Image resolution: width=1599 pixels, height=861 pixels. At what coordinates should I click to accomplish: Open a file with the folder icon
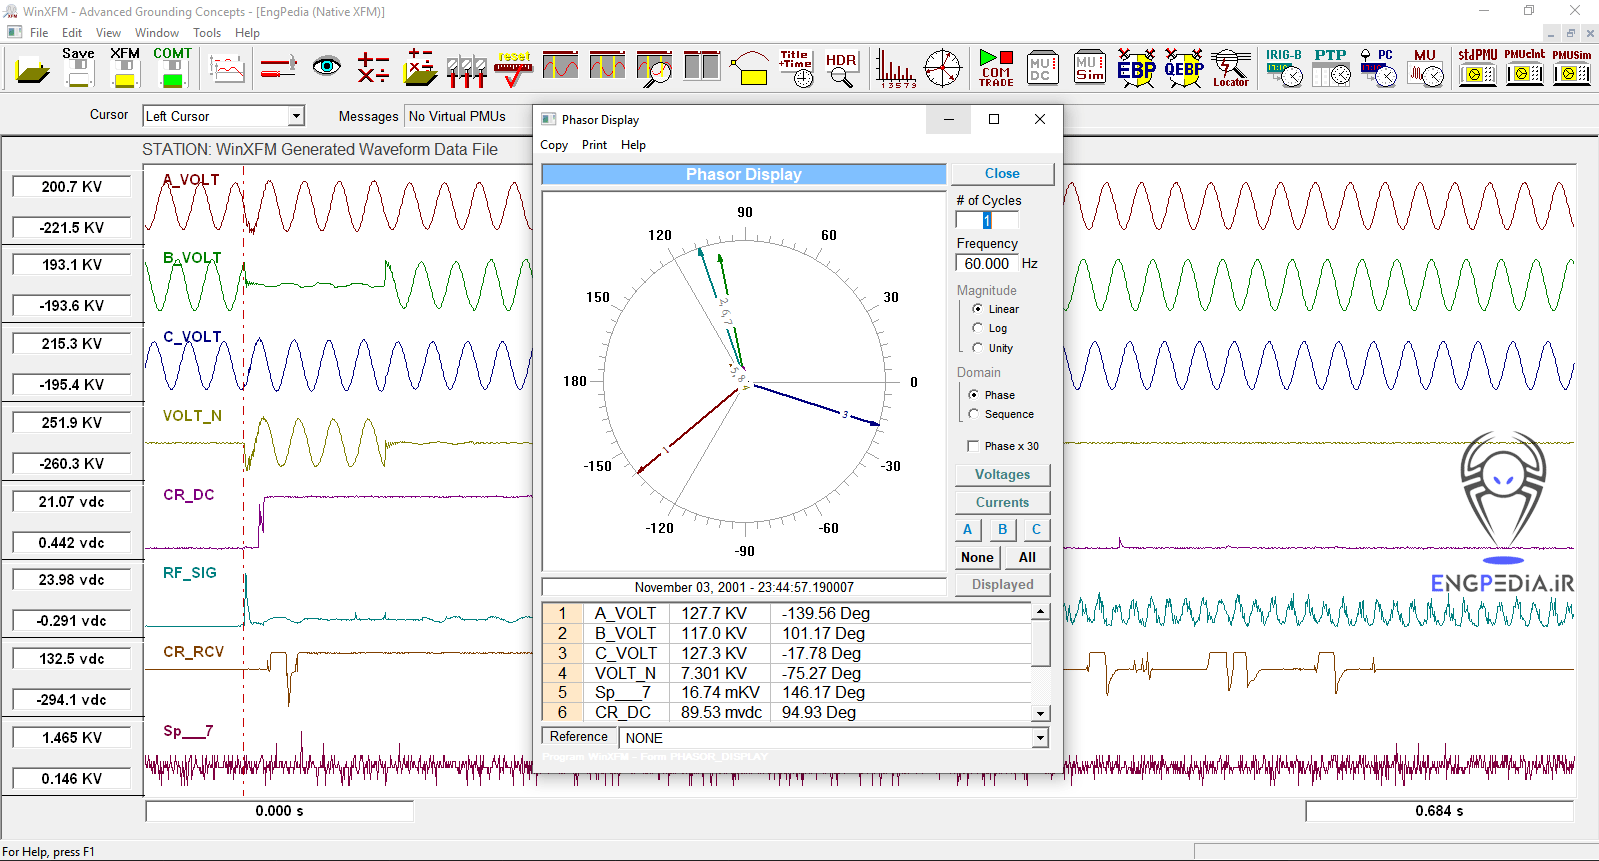click(32, 69)
